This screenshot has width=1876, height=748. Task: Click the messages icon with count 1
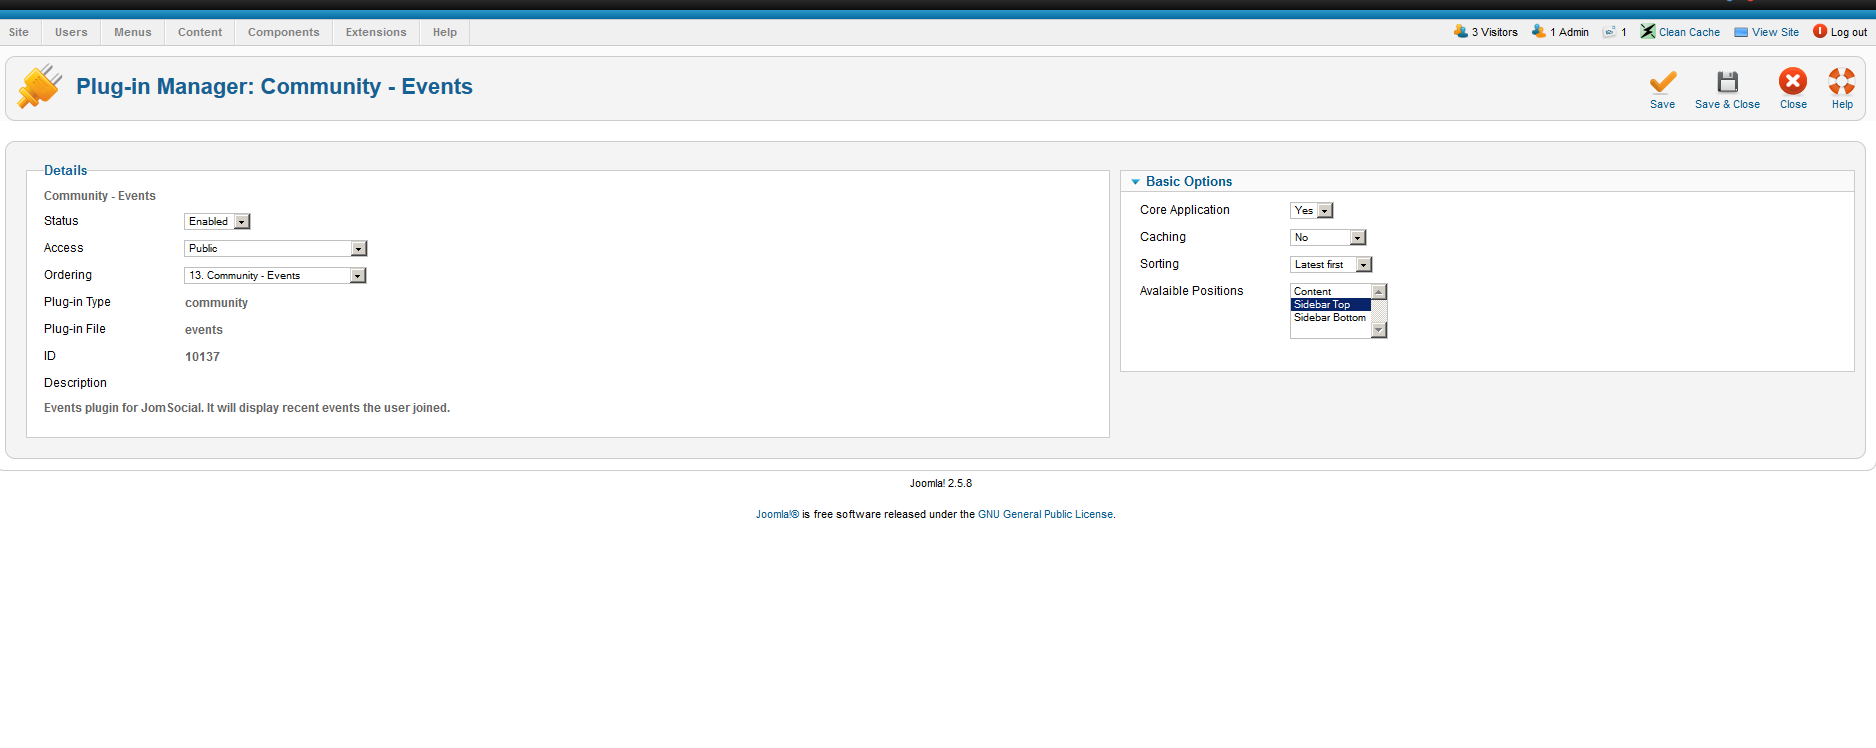[x=1609, y=32]
